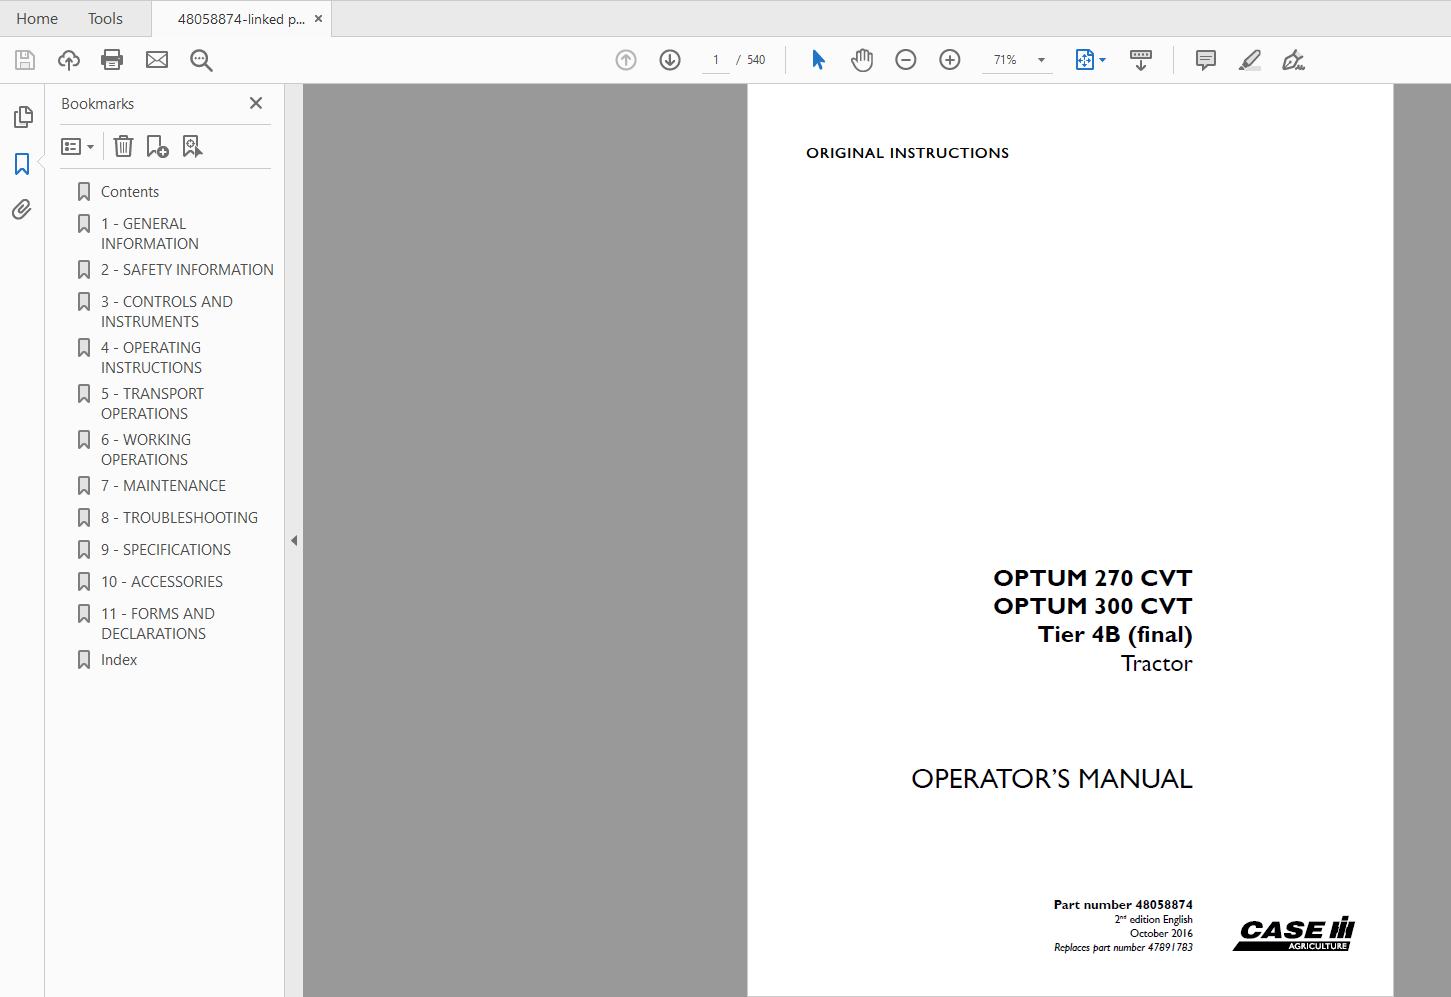The width and height of the screenshot is (1451, 997).
Task: Click the page number input field
Action: point(716,60)
